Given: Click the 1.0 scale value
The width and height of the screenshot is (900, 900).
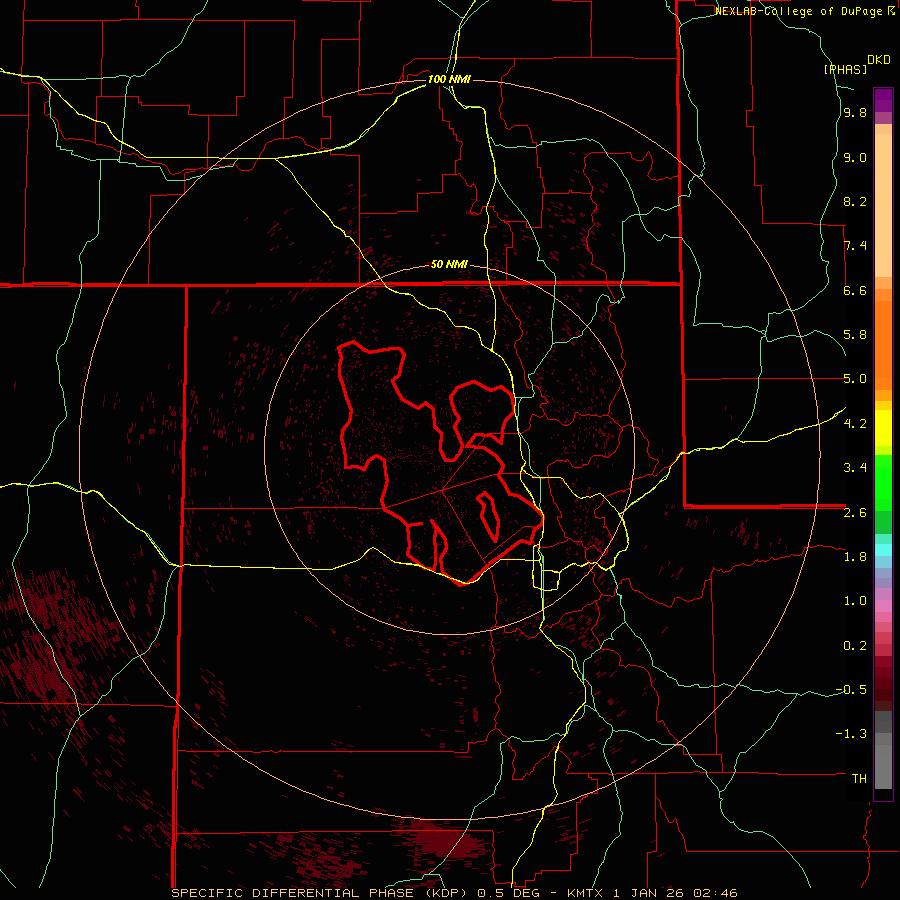Looking at the screenshot, I should pyautogui.click(x=855, y=601).
